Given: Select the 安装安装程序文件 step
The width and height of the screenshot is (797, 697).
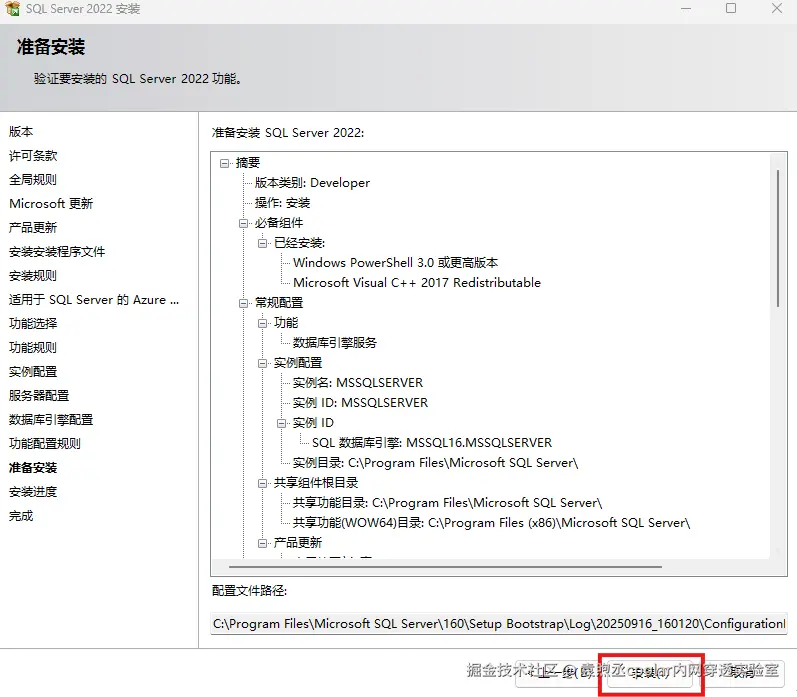Looking at the screenshot, I should click(x=57, y=252).
